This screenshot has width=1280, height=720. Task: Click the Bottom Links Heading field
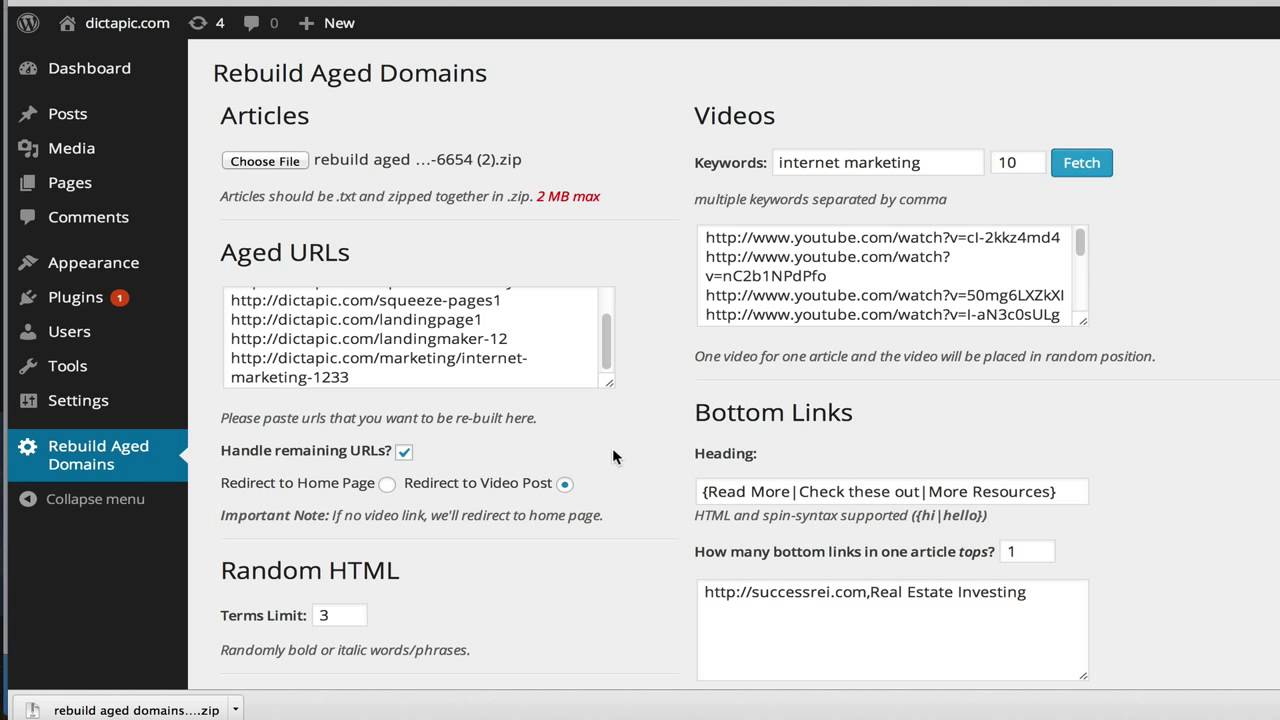(892, 491)
